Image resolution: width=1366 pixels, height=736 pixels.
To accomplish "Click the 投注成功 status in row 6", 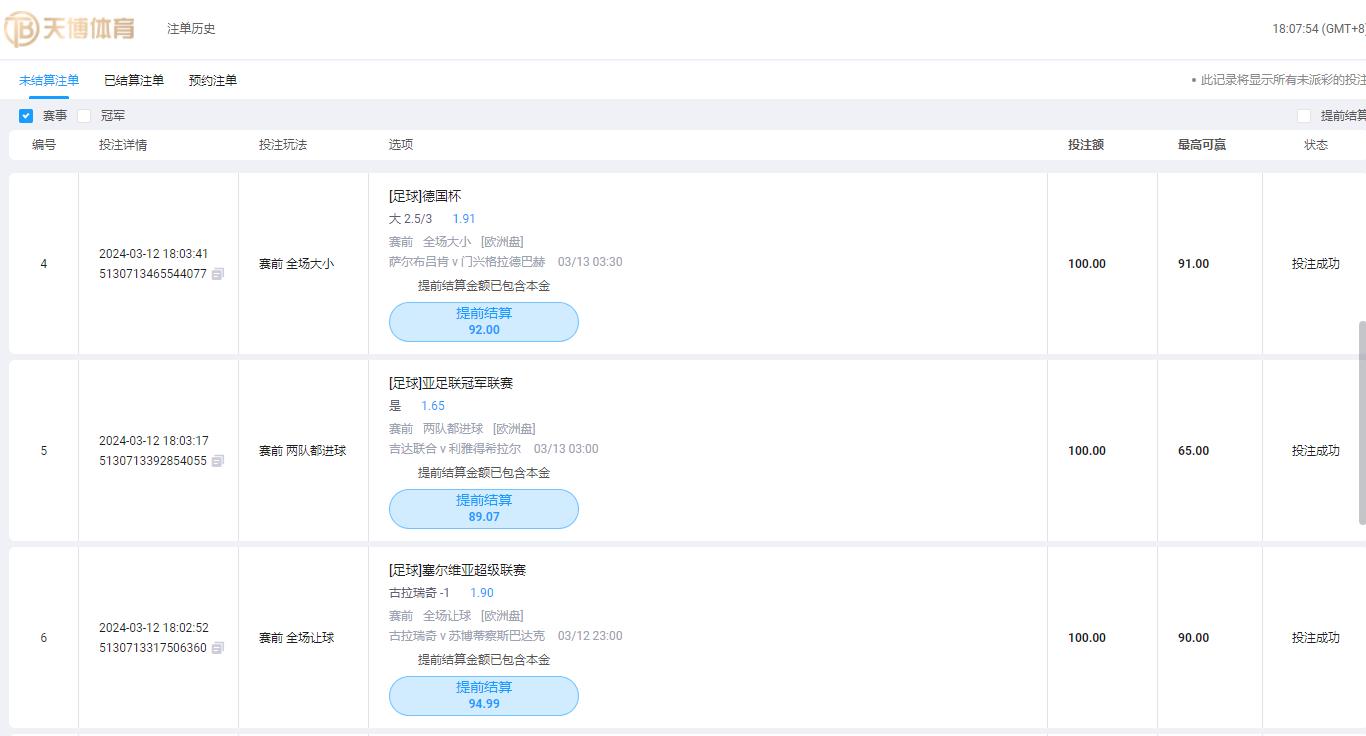I will [x=1316, y=638].
